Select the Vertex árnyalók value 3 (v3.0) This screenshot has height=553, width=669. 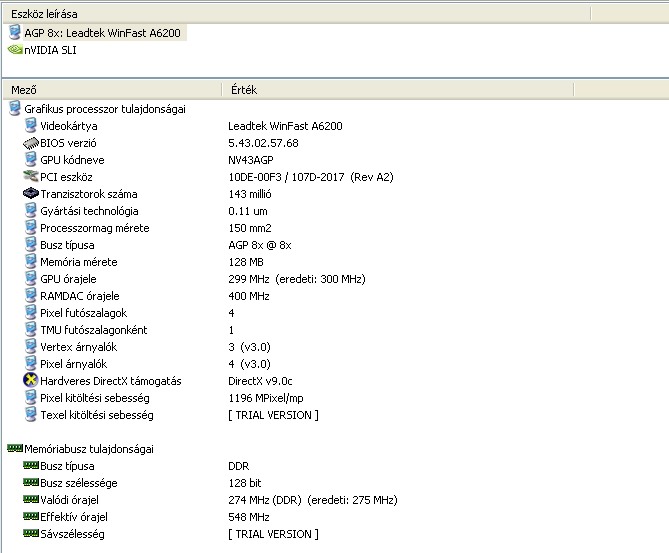250,347
